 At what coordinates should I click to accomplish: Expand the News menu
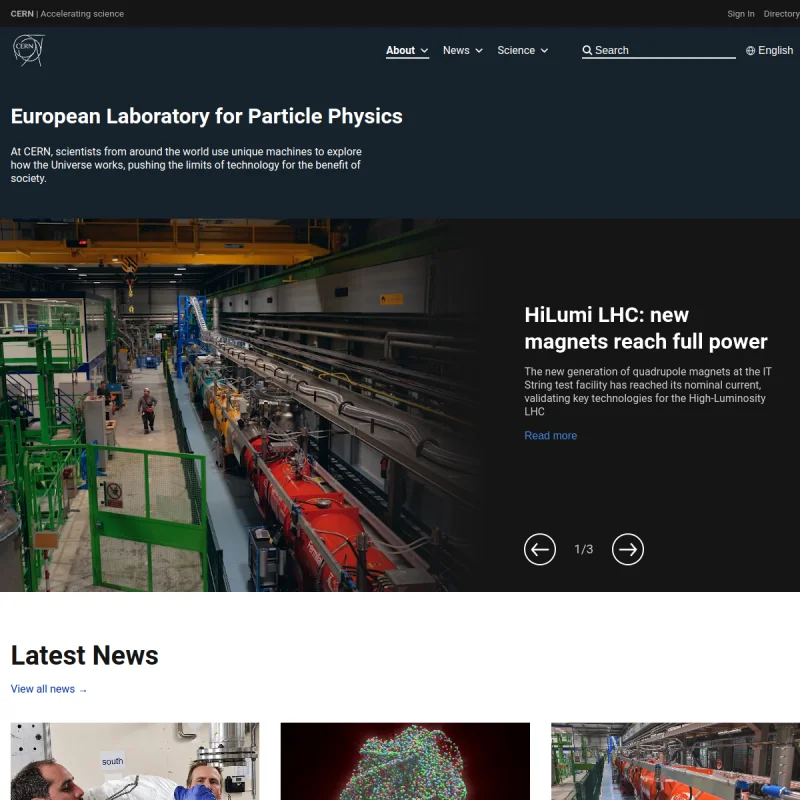(x=463, y=51)
